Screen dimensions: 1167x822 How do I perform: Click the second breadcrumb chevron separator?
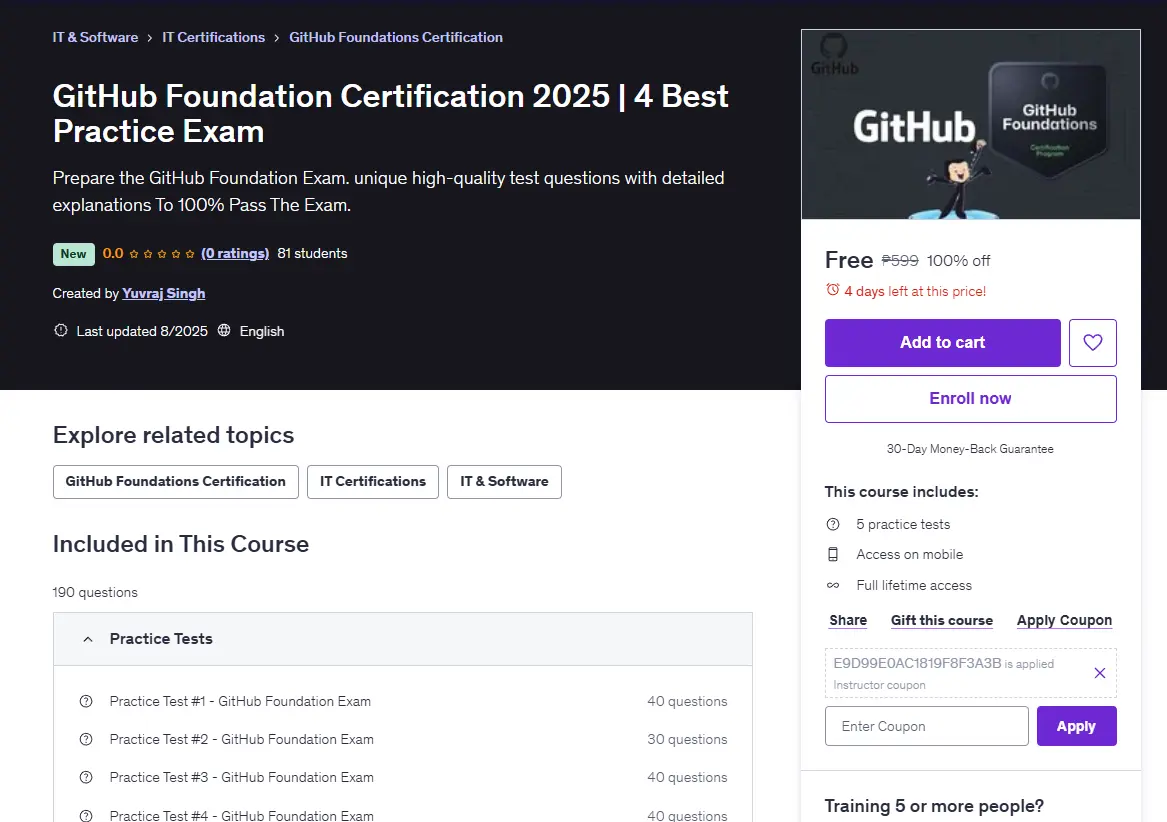pyautogui.click(x=277, y=38)
